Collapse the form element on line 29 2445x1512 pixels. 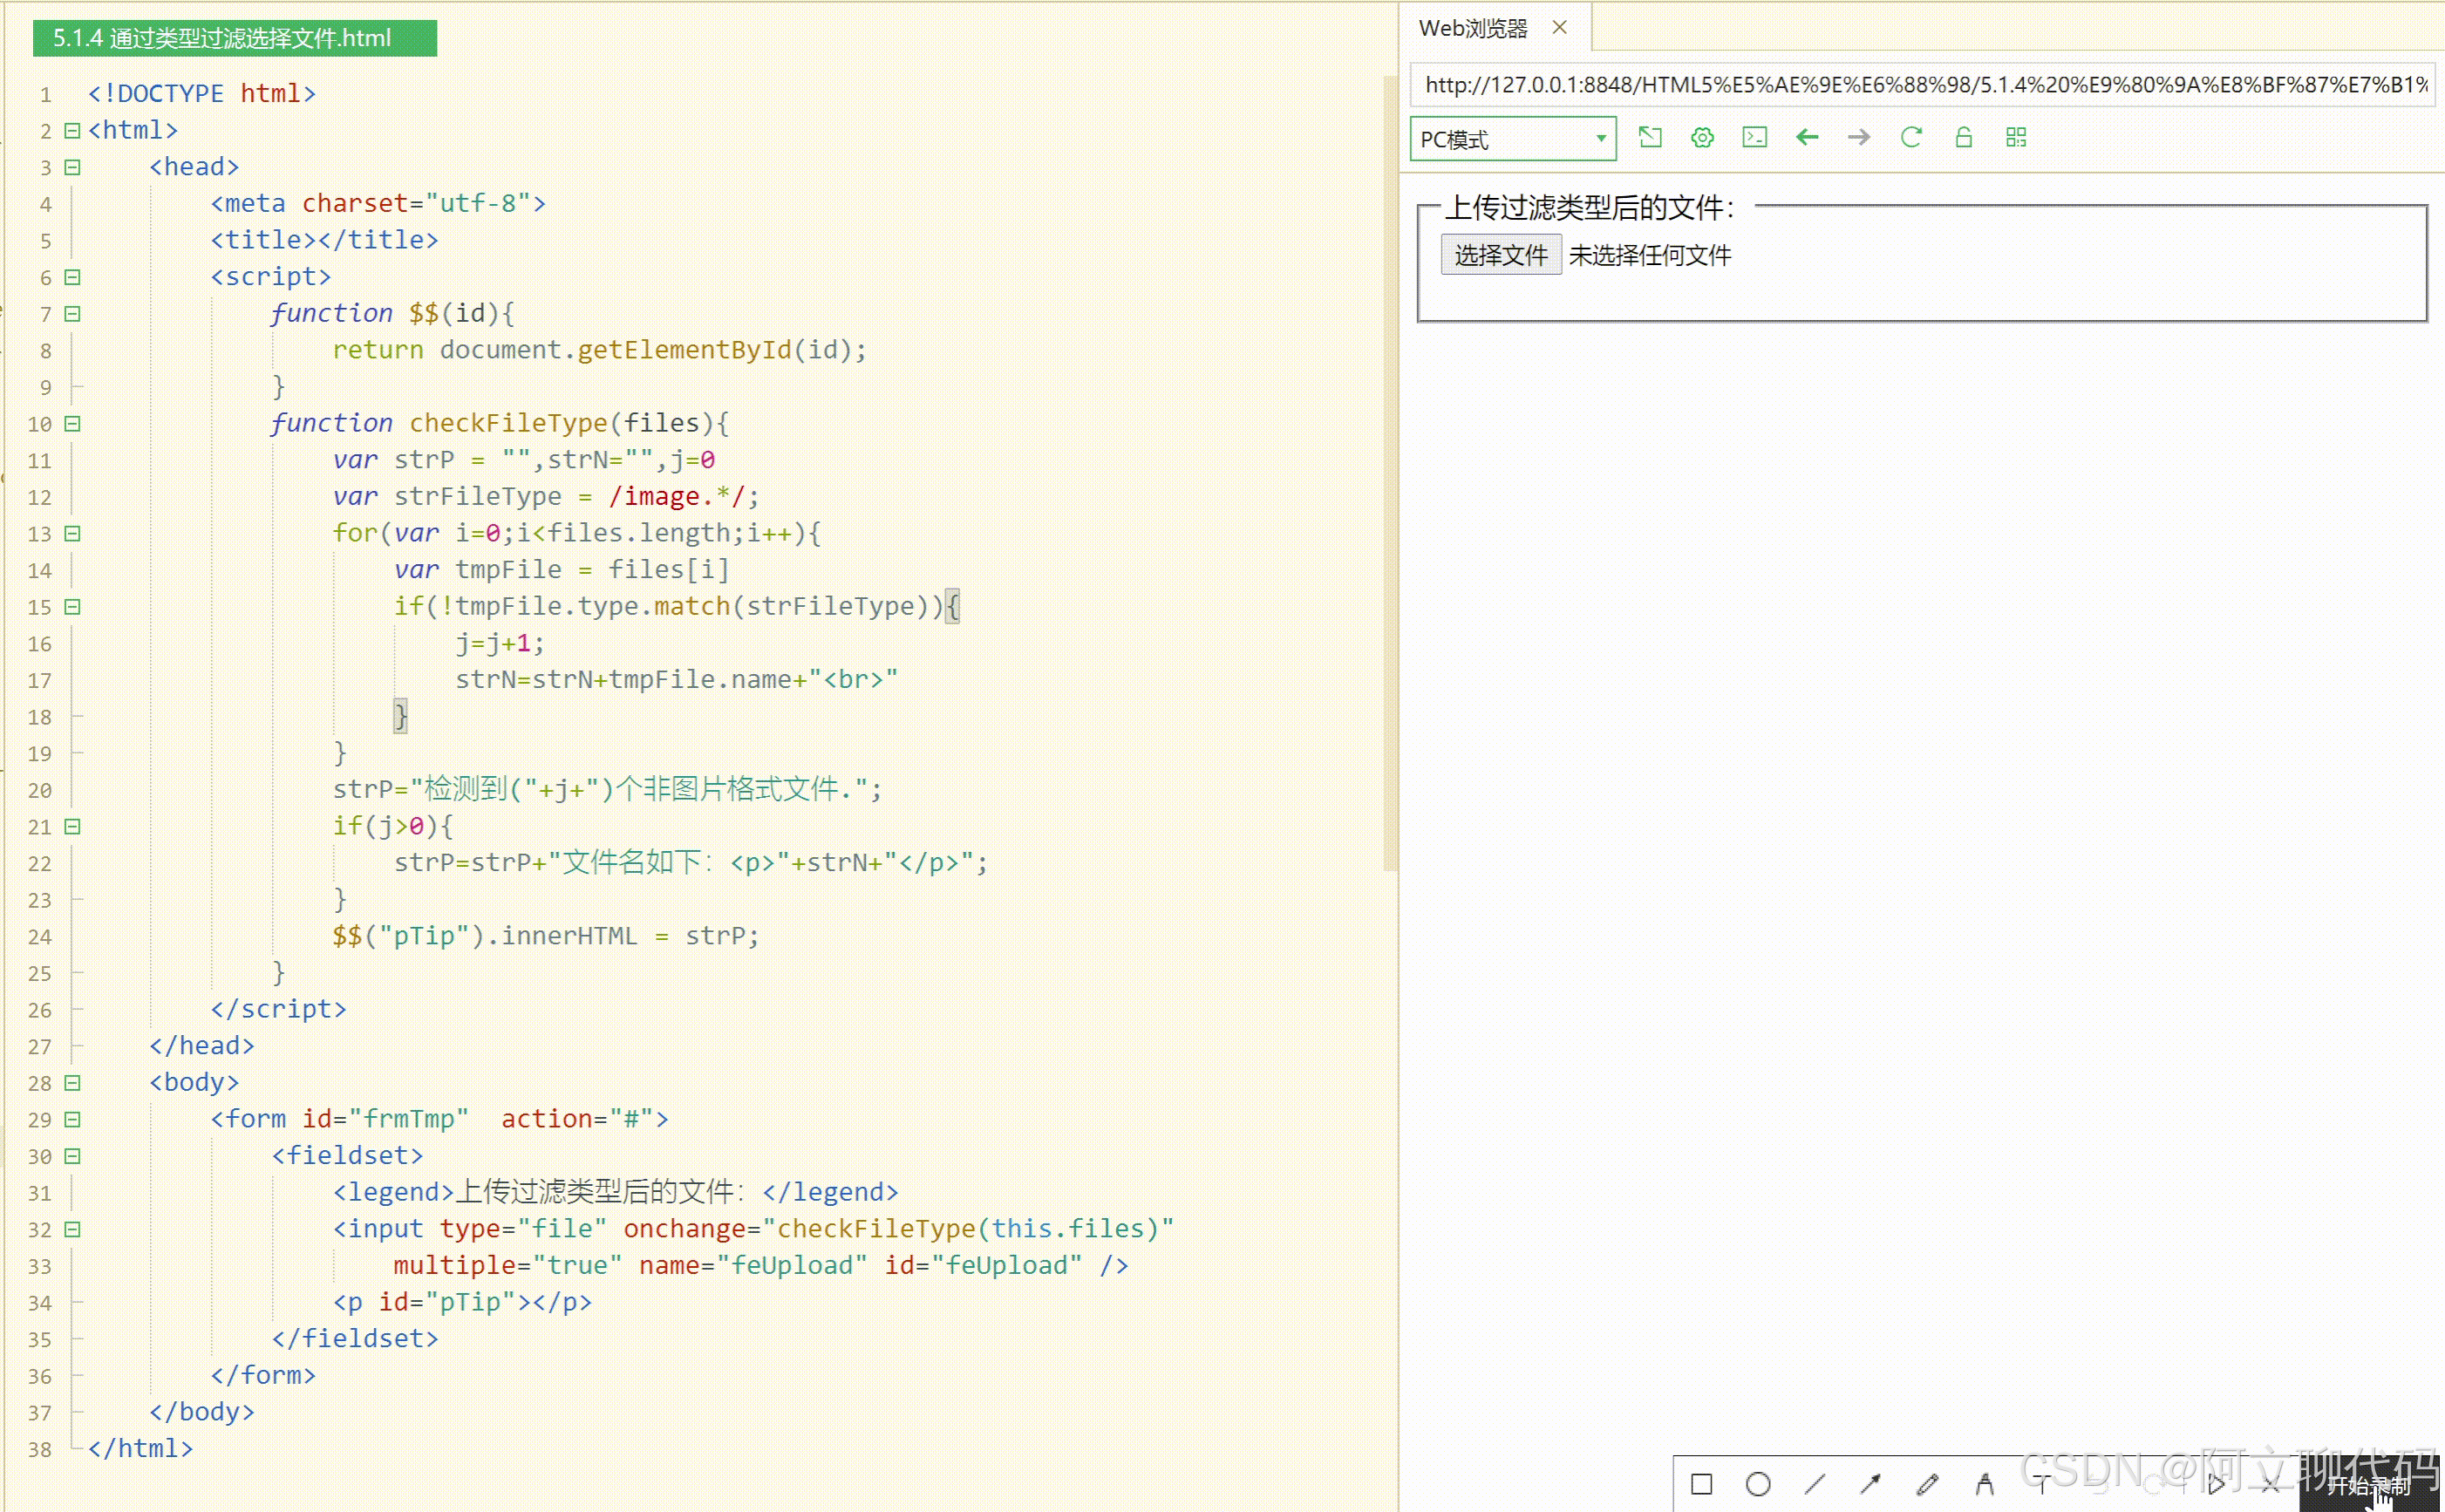point(72,1119)
